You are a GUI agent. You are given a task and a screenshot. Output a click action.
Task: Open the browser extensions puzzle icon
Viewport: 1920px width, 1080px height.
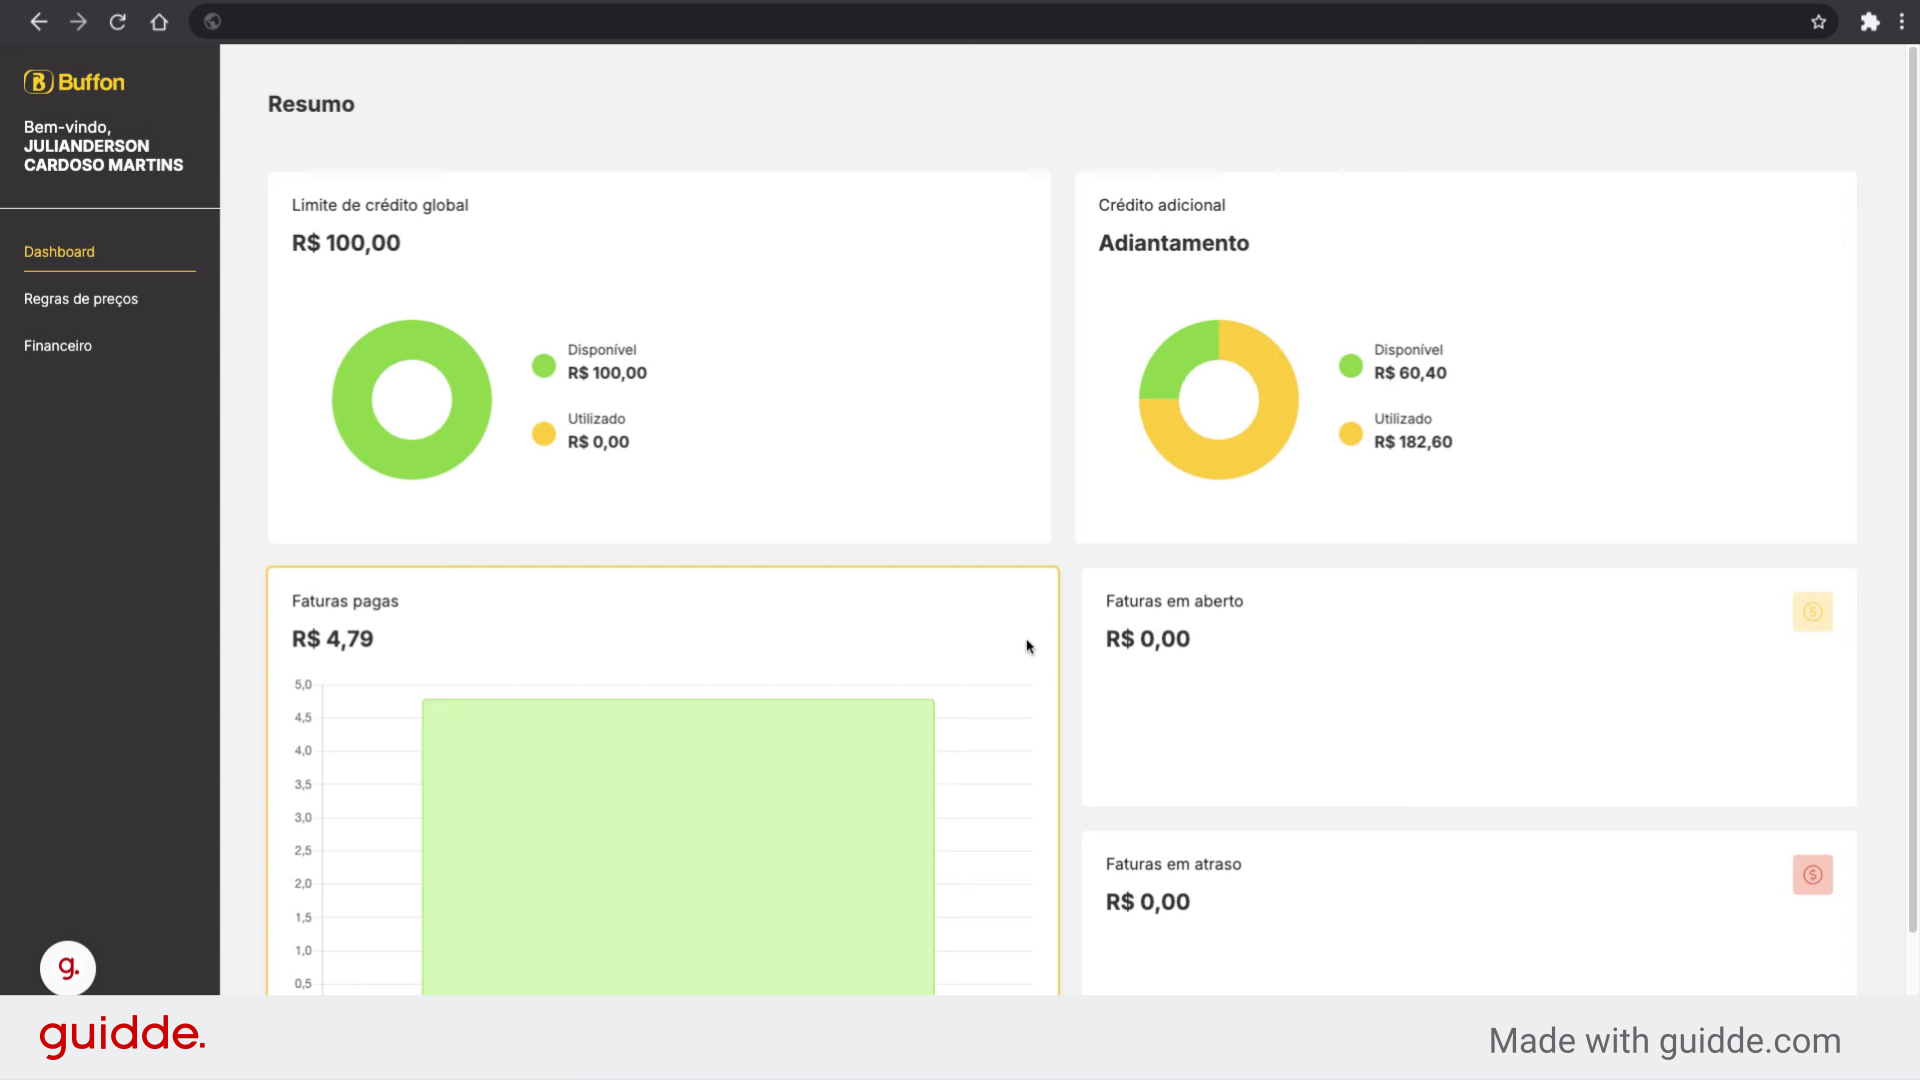coord(1869,22)
